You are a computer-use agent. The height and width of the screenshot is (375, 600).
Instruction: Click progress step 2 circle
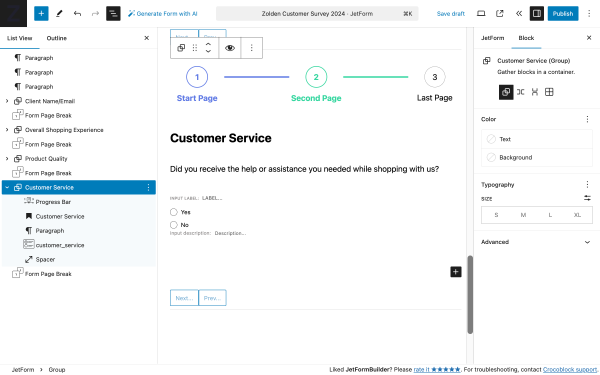(316, 77)
